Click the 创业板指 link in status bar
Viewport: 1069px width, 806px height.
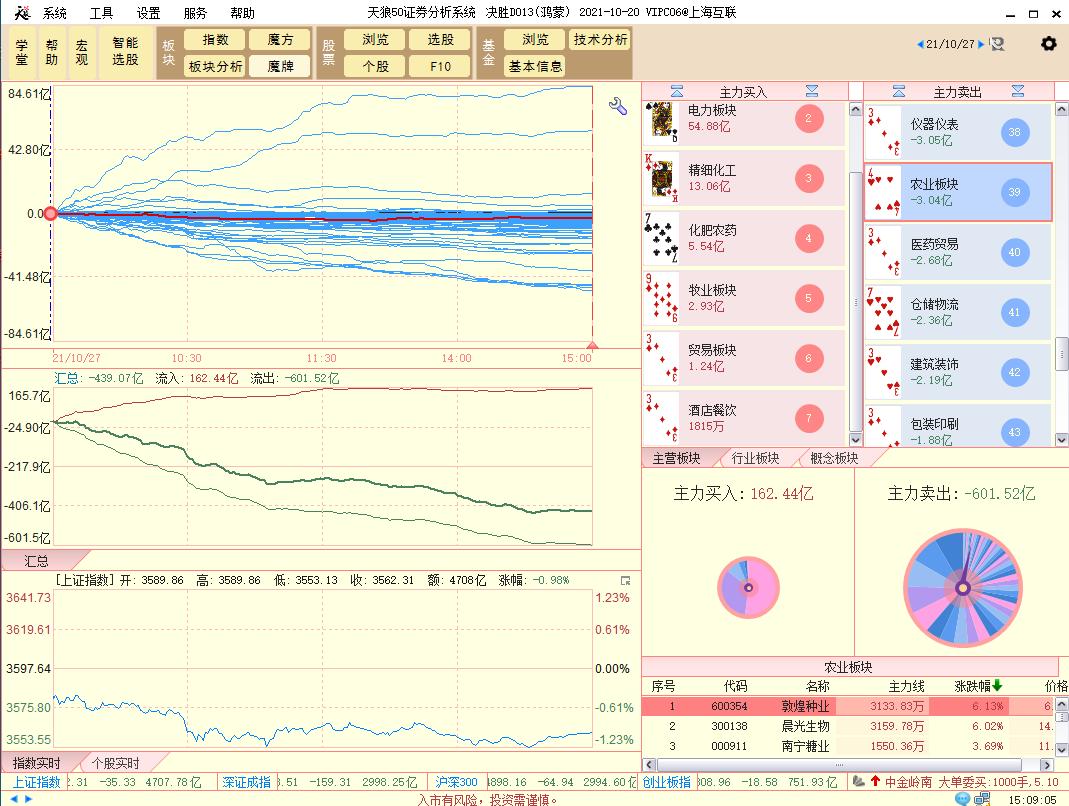click(667, 782)
